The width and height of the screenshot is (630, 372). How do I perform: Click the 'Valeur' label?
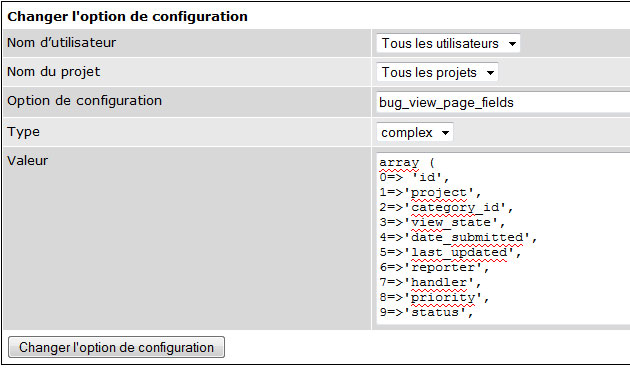27,161
